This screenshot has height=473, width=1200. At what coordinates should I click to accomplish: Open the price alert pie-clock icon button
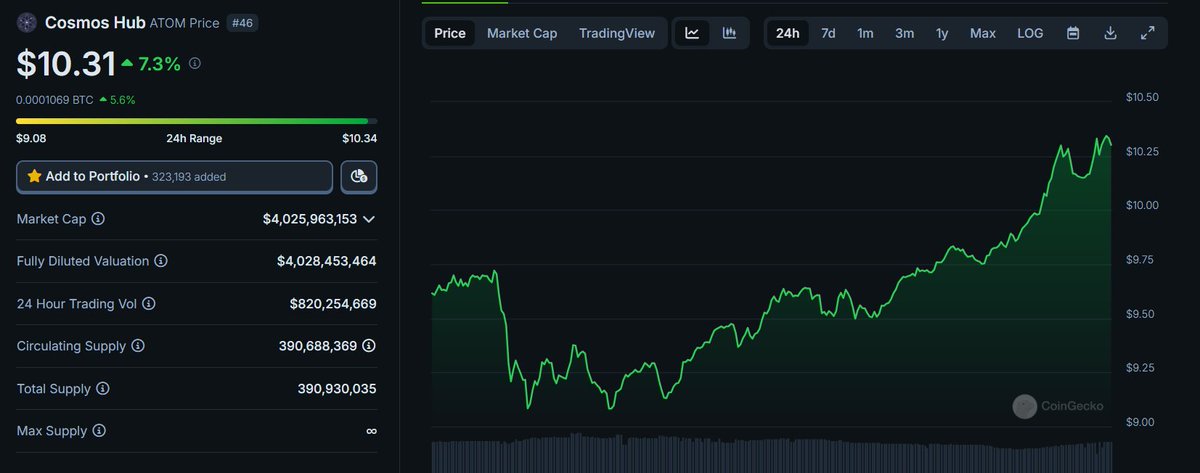[359, 176]
